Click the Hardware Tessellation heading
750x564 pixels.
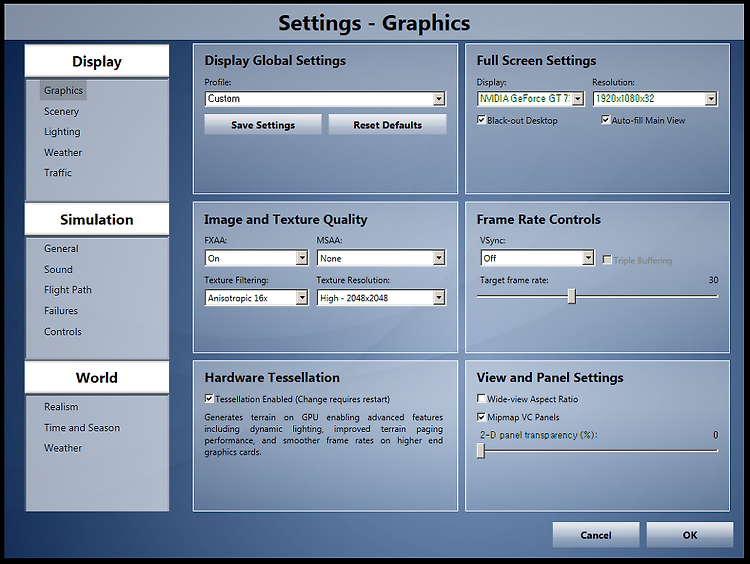(x=272, y=377)
